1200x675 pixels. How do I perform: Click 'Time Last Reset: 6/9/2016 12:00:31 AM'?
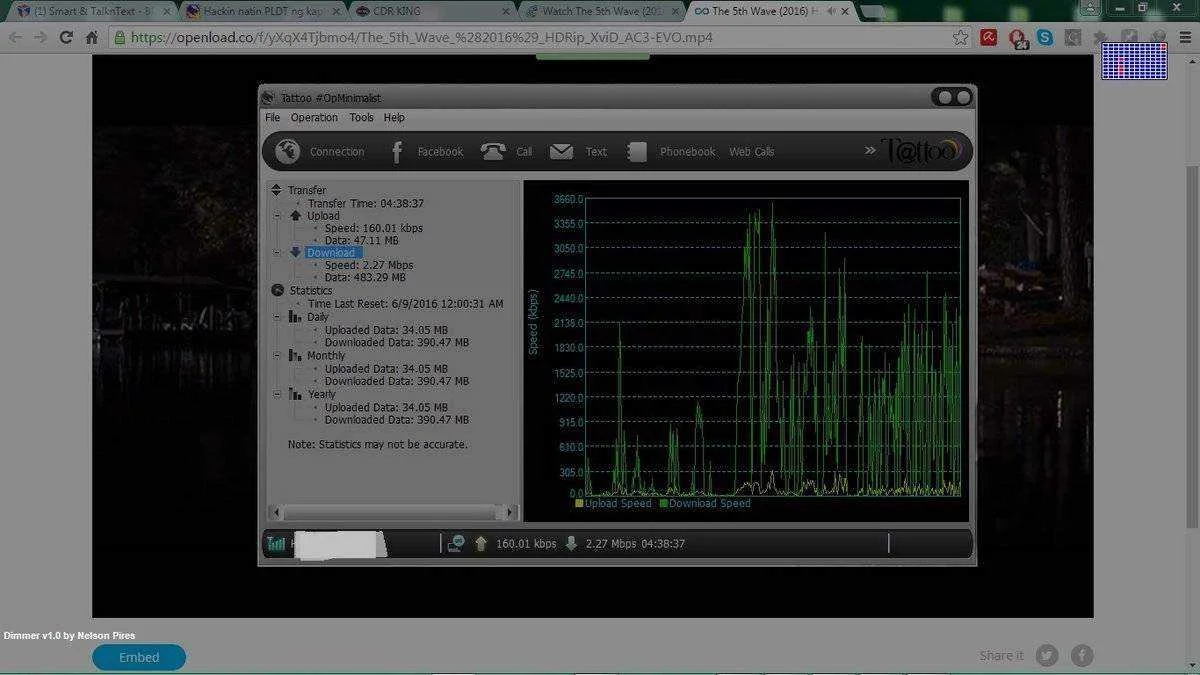tap(405, 303)
